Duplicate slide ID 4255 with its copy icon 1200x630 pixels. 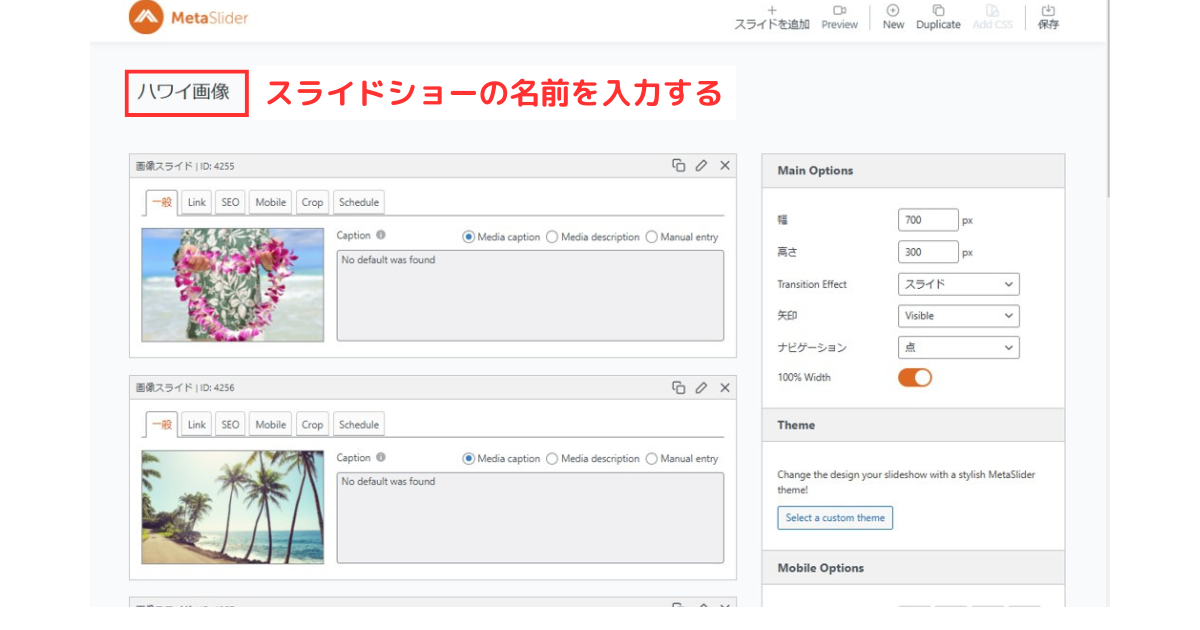(679, 165)
